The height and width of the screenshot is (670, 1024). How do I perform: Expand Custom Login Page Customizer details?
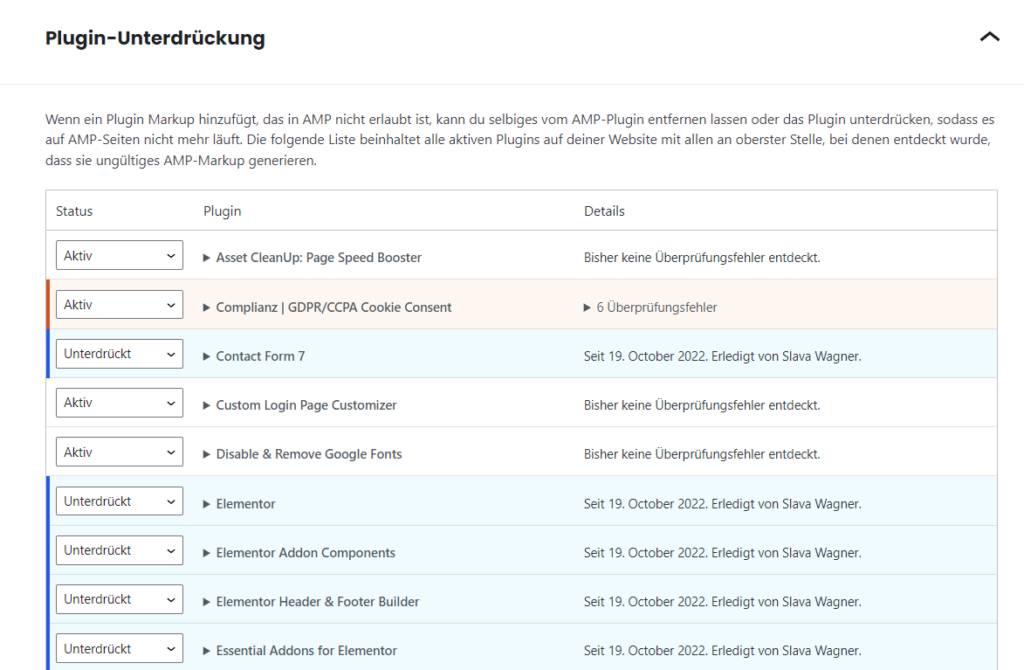(300, 405)
